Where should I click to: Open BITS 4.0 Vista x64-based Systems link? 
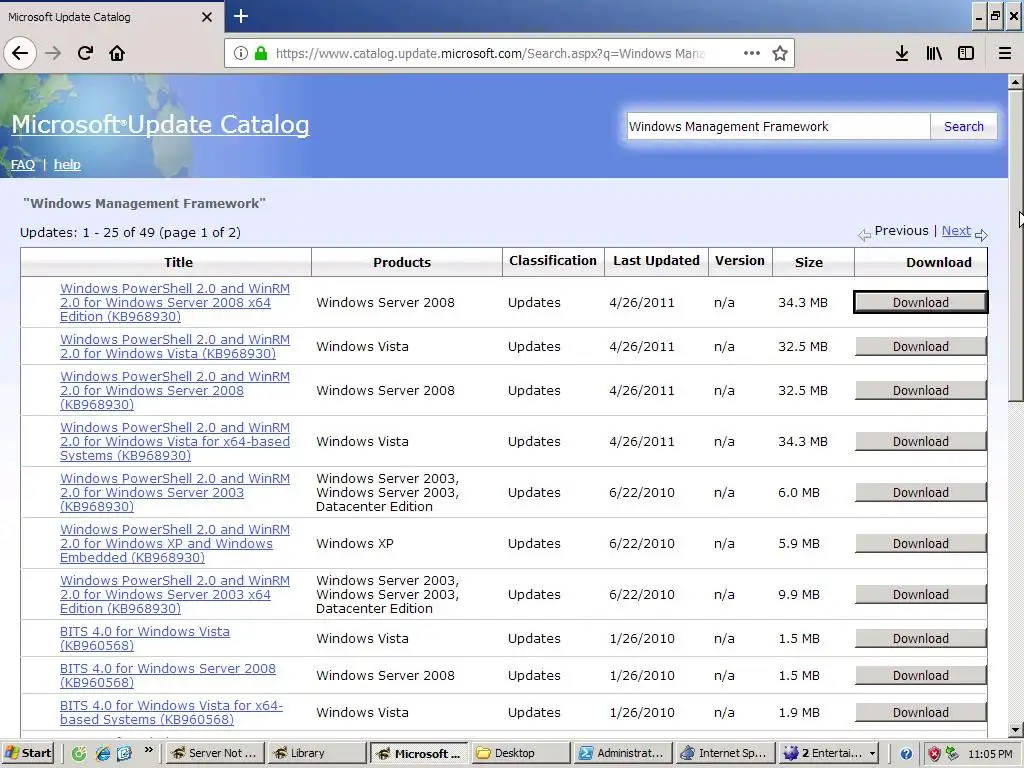(x=171, y=712)
